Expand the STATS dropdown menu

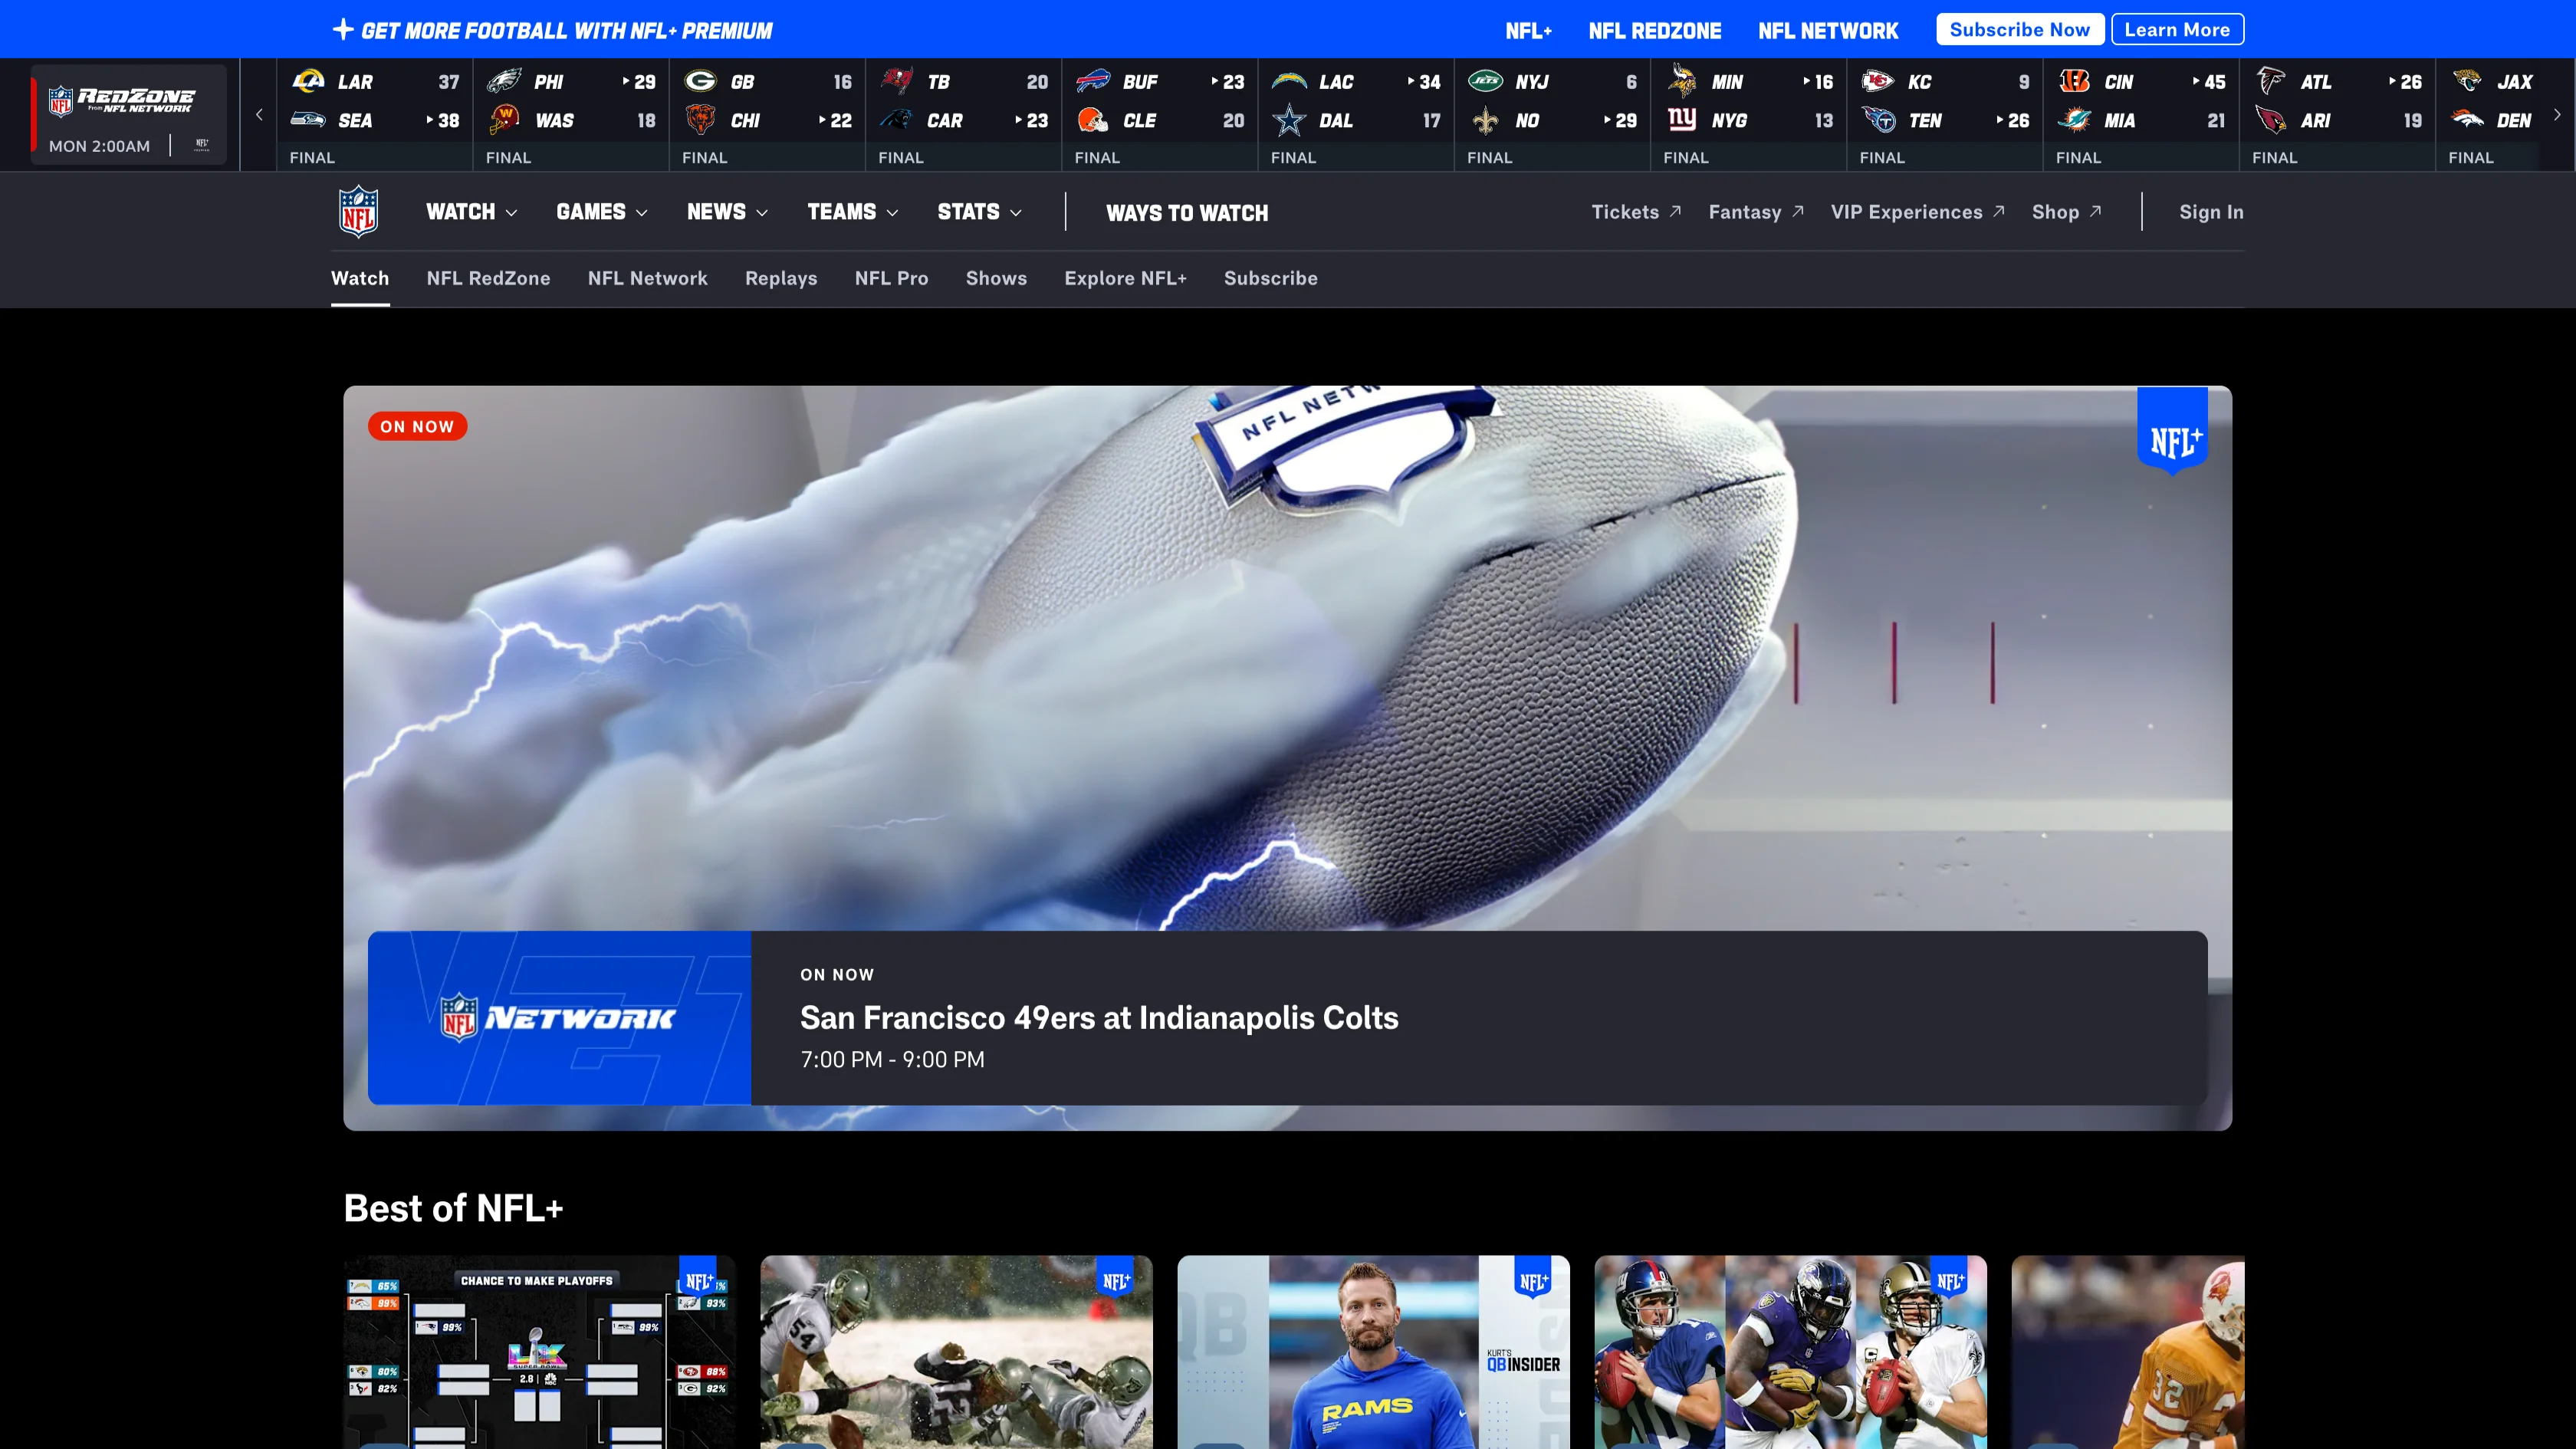point(978,212)
